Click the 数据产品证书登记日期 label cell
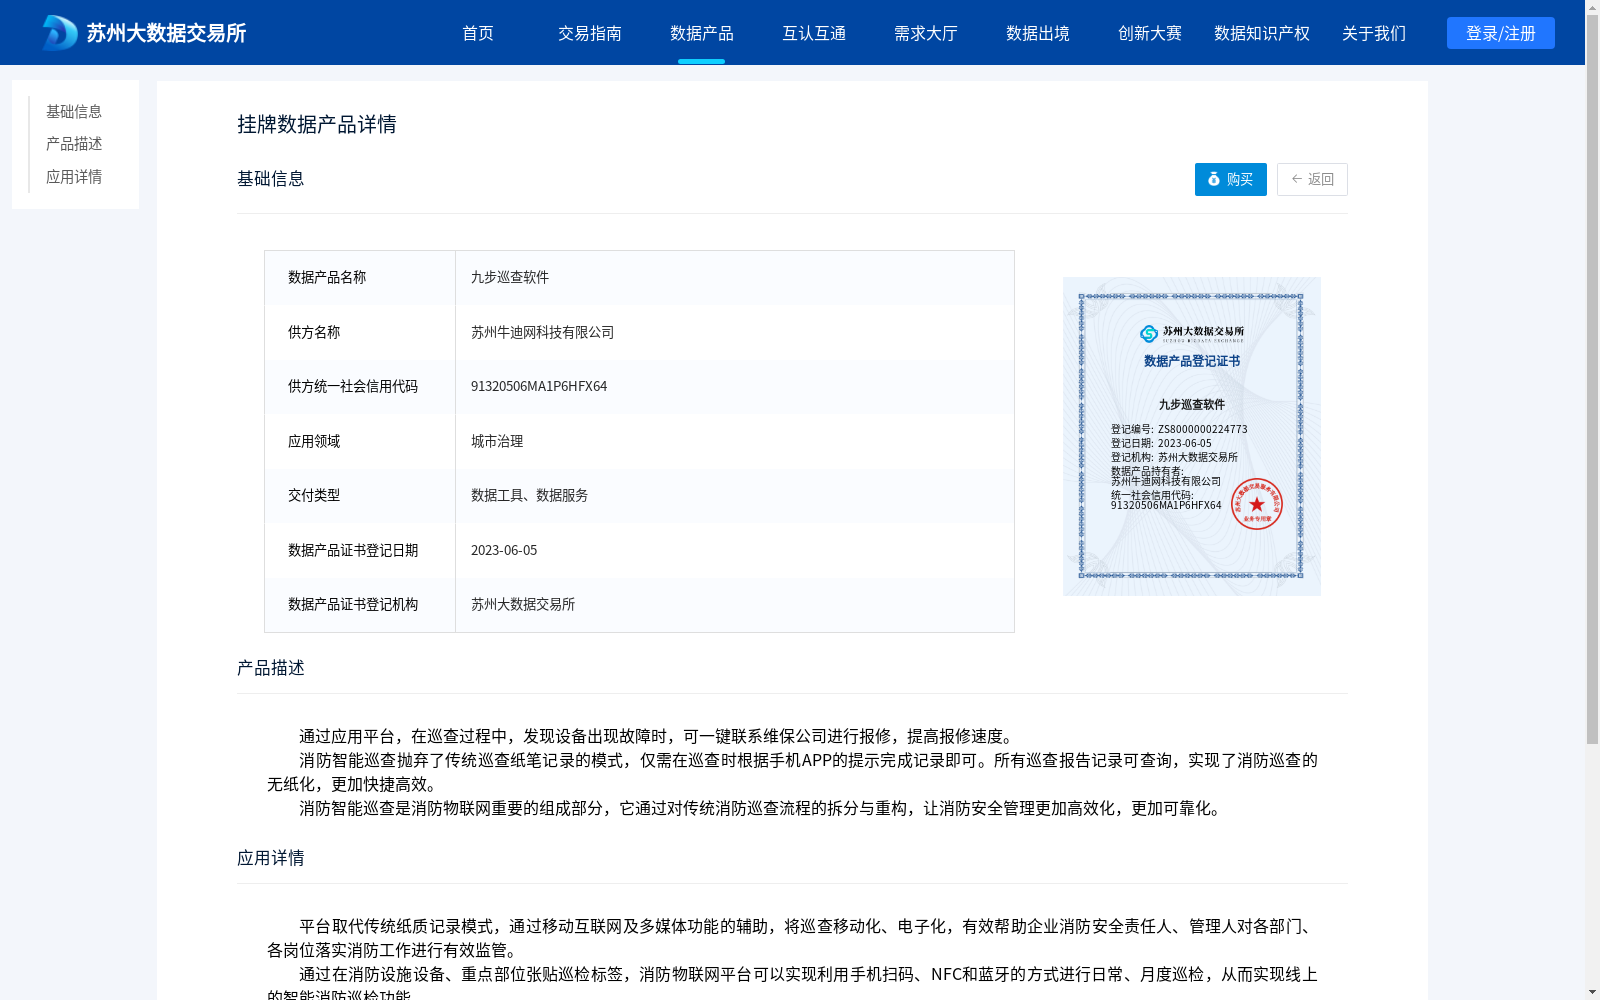1600x1000 pixels. click(360, 550)
